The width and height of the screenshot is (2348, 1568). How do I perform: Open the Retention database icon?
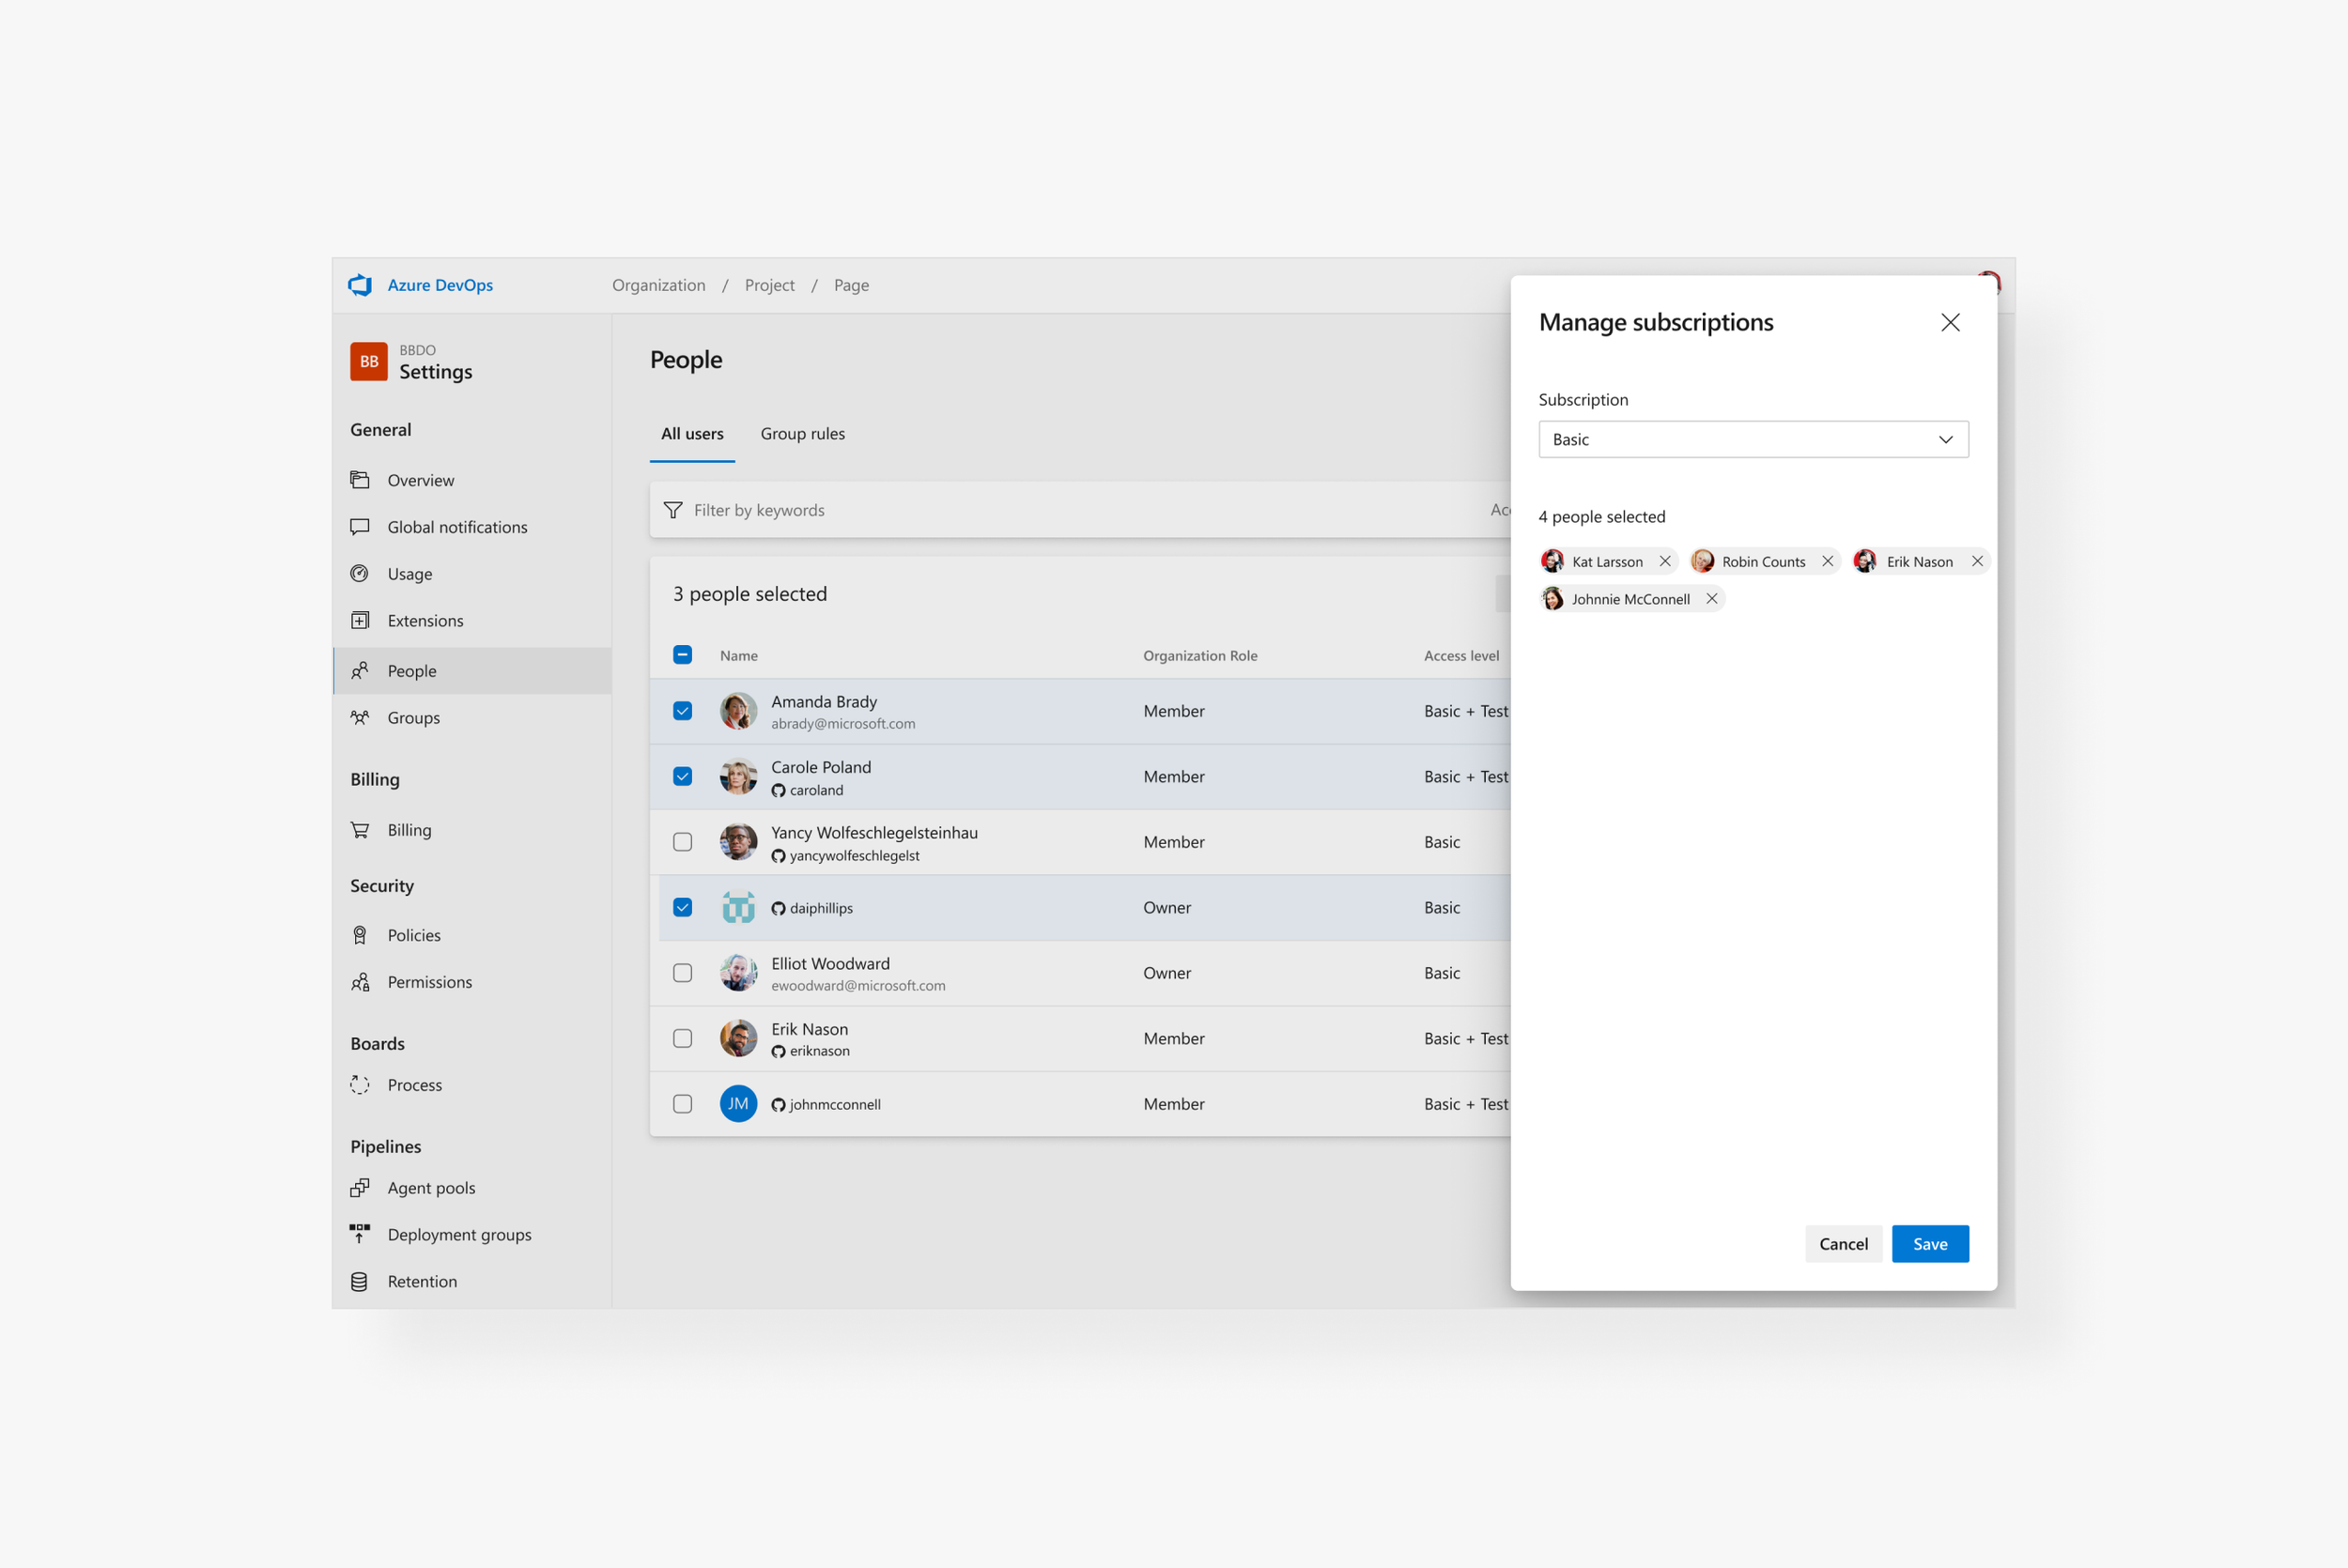[x=360, y=1281]
